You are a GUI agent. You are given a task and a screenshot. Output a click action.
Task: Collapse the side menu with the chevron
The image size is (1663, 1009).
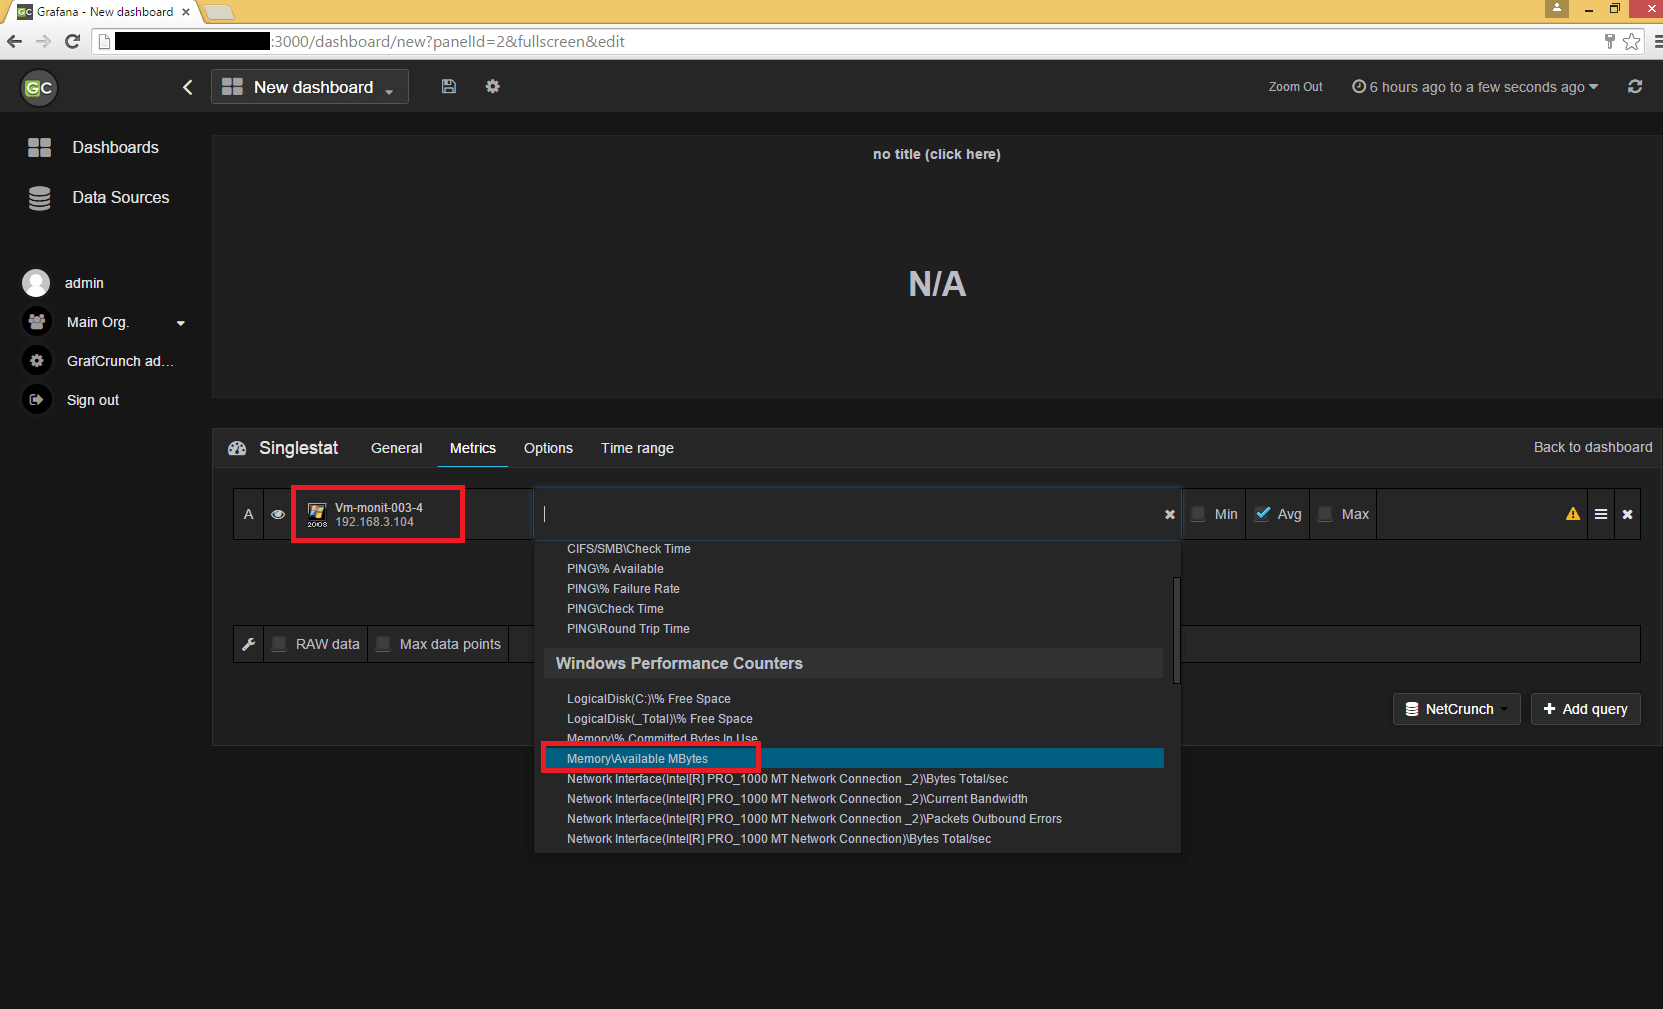coord(188,87)
